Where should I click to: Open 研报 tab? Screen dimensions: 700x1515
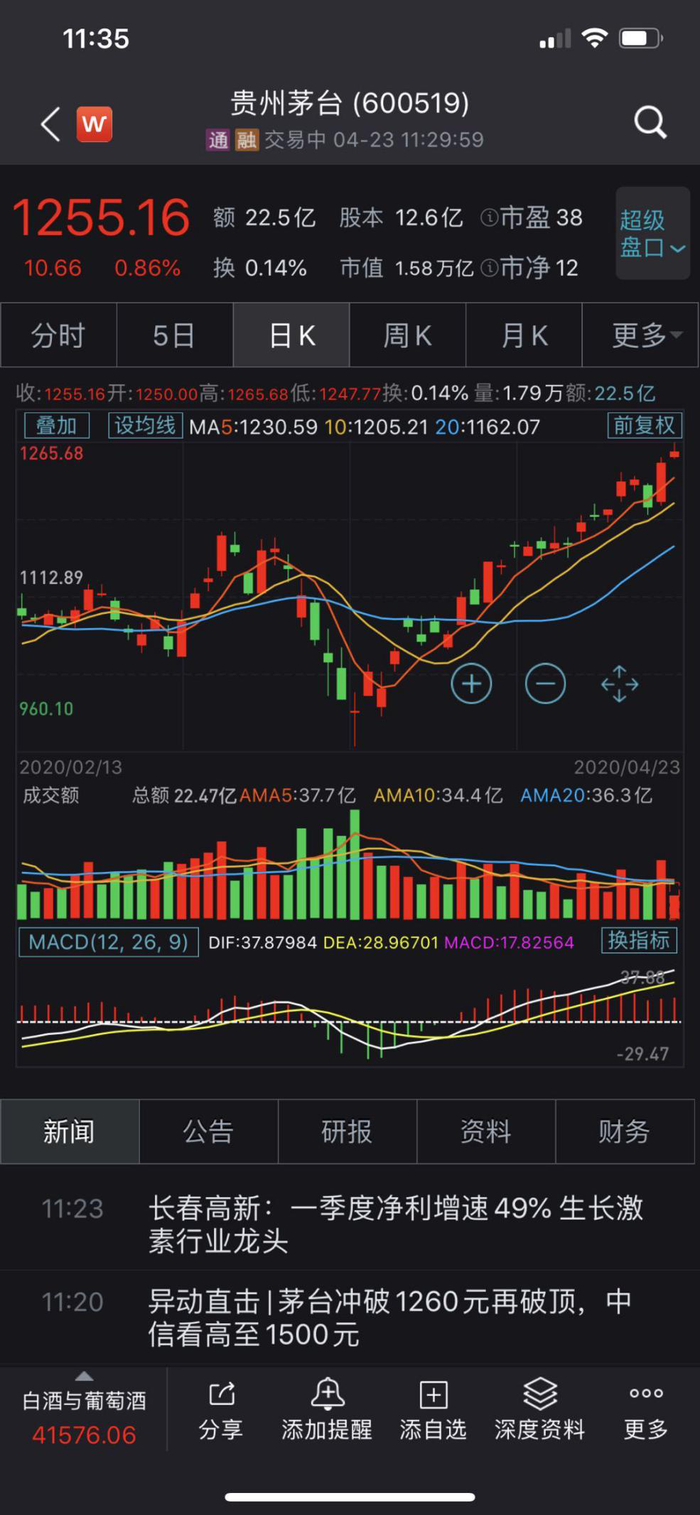tap(347, 1132)
